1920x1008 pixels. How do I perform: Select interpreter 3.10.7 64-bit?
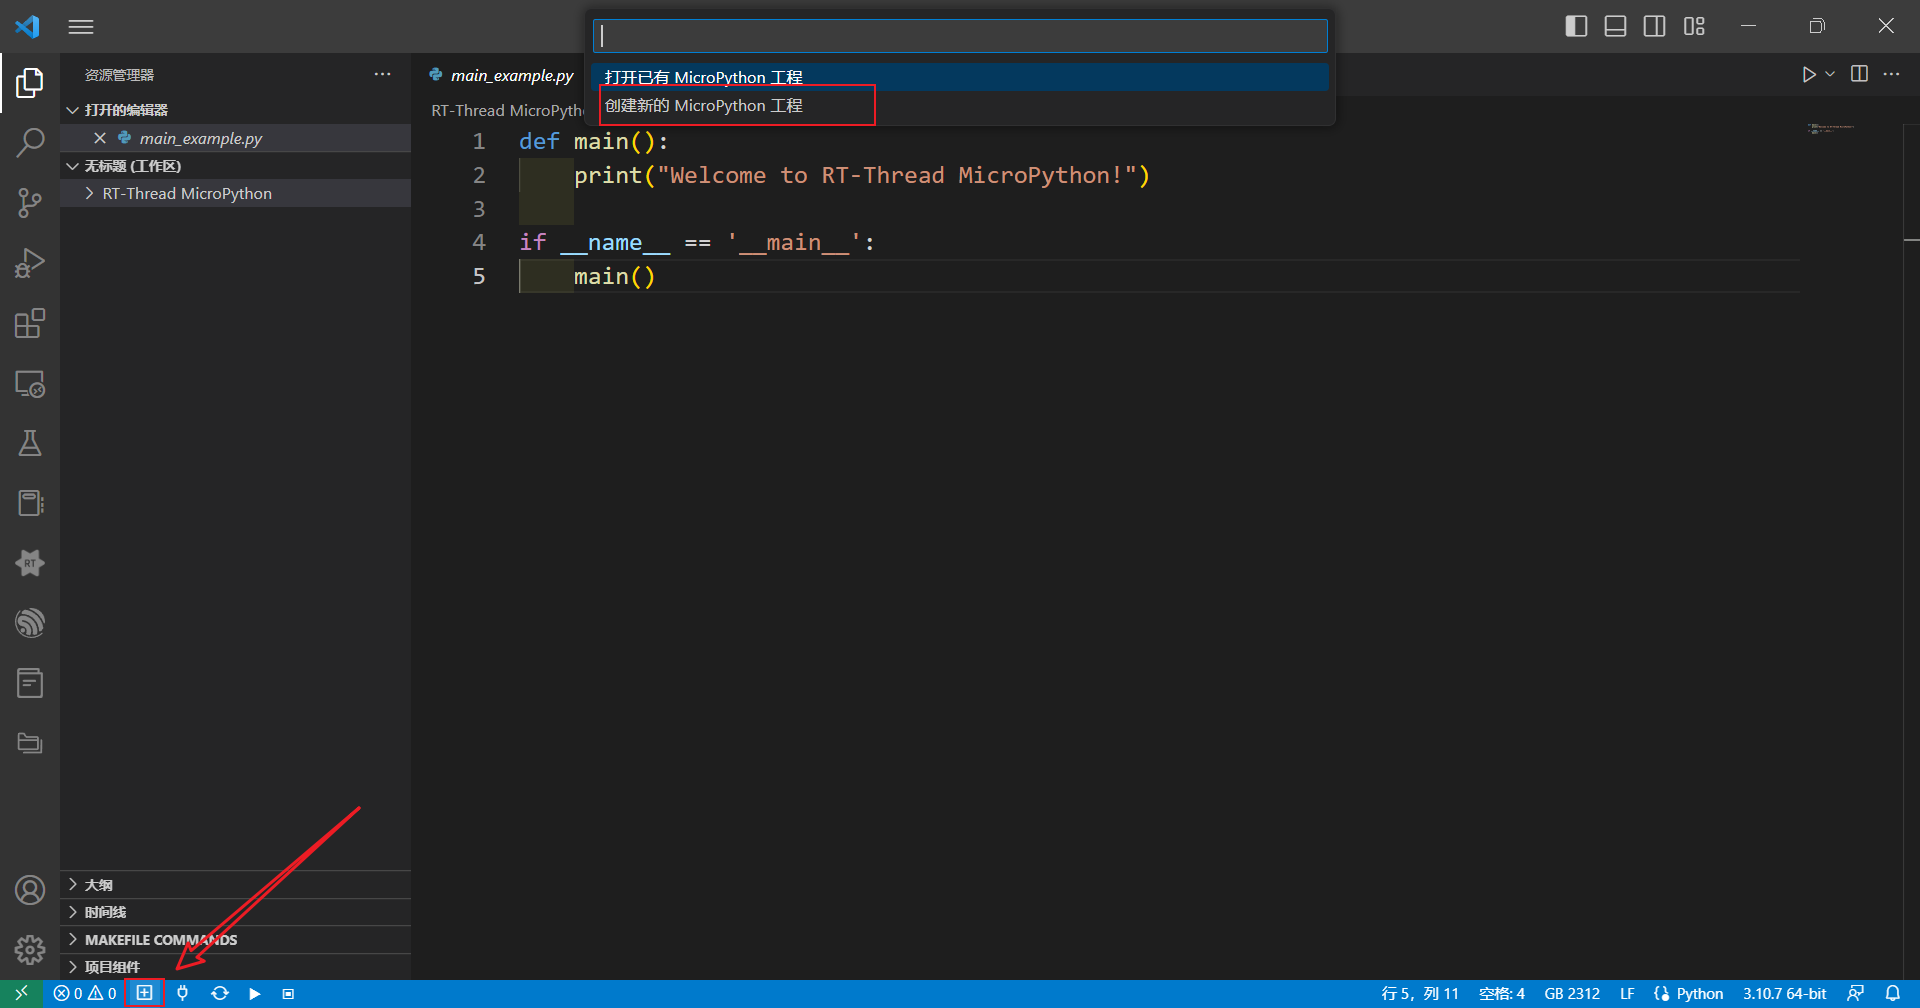click(1784, 993)
